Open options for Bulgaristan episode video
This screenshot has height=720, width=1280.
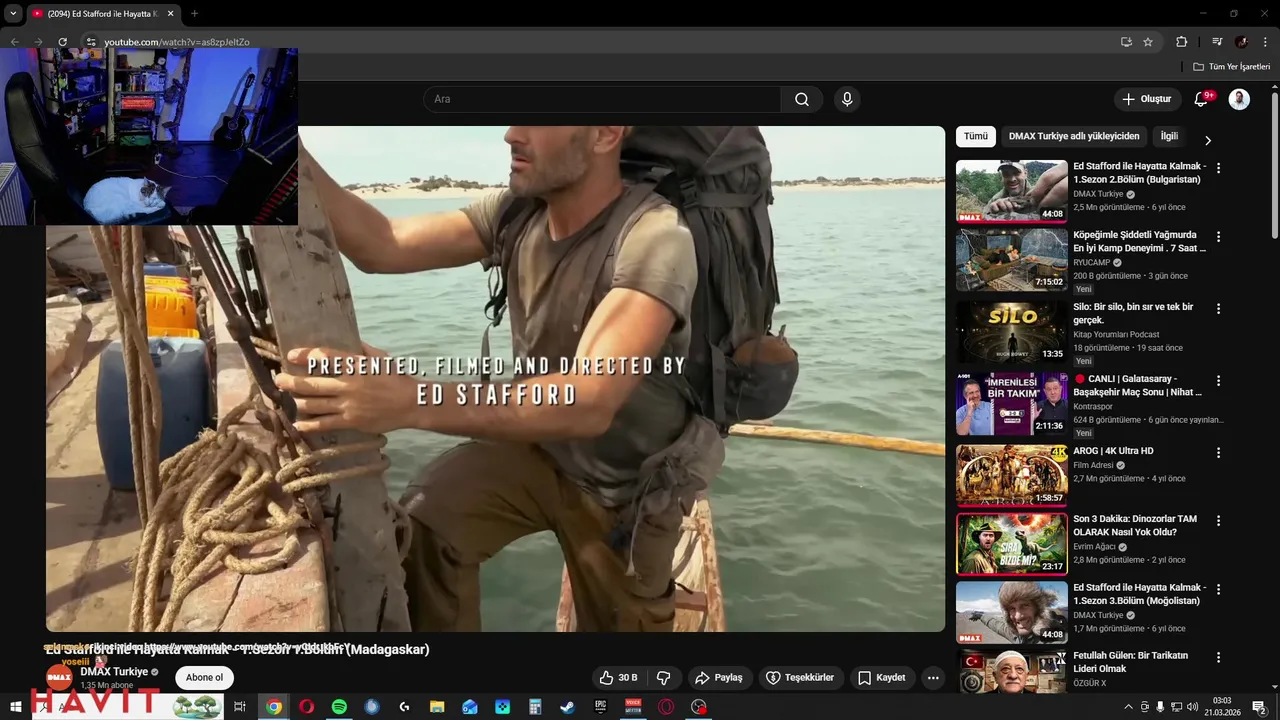tap(1218, 168)
